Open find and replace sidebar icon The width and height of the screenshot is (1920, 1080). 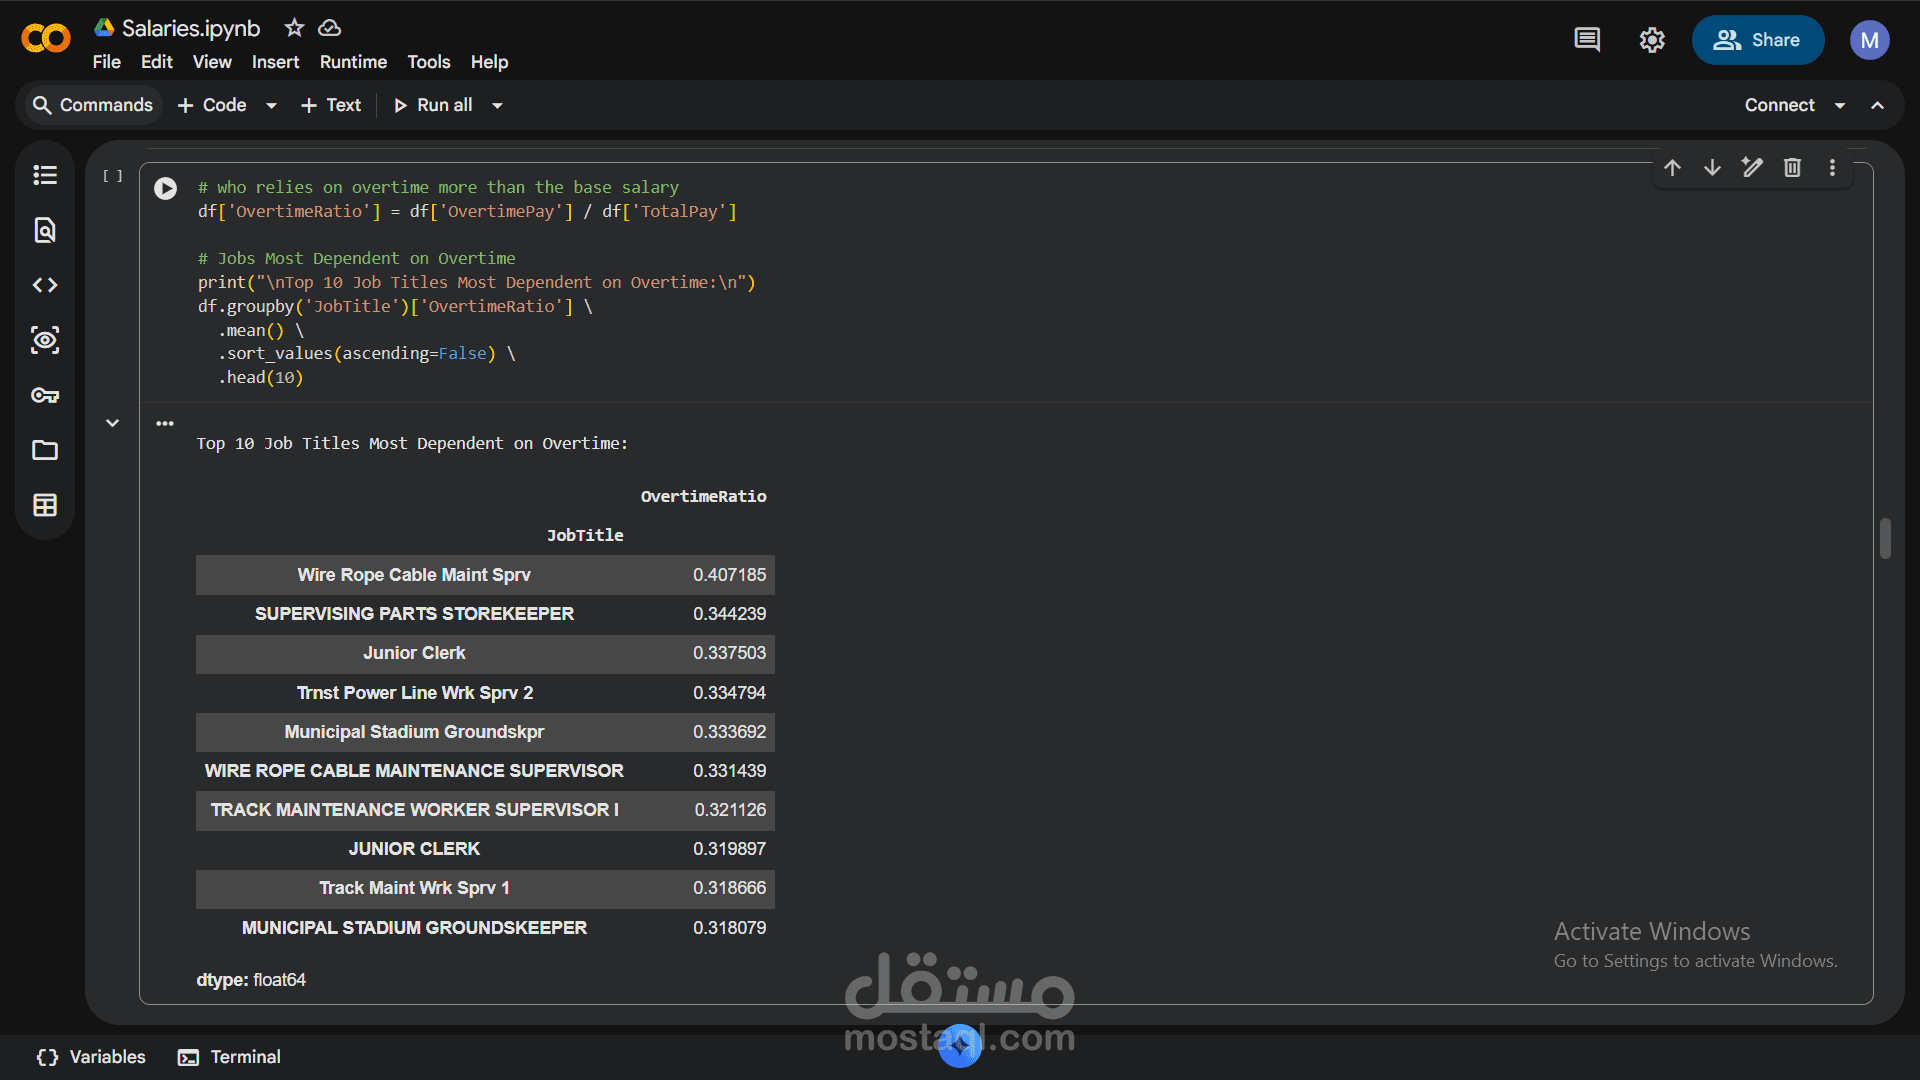click(x=45, y=230)
